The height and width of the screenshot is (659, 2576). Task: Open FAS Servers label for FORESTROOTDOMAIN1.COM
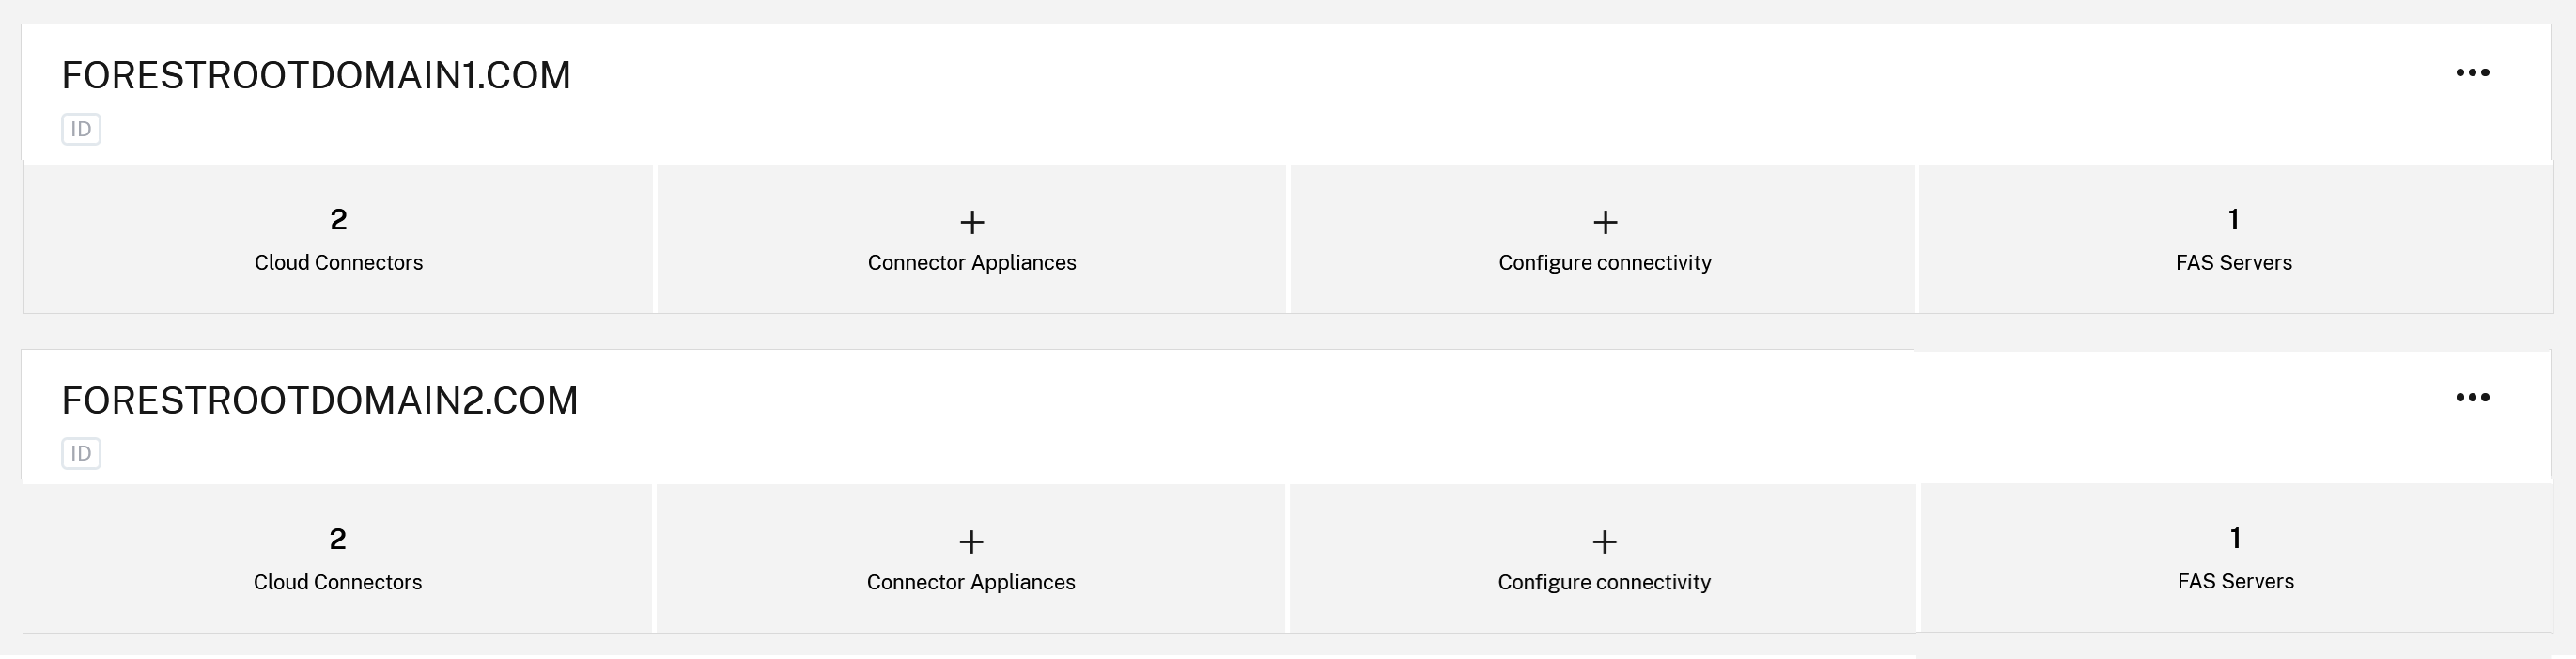(2234, 263)
